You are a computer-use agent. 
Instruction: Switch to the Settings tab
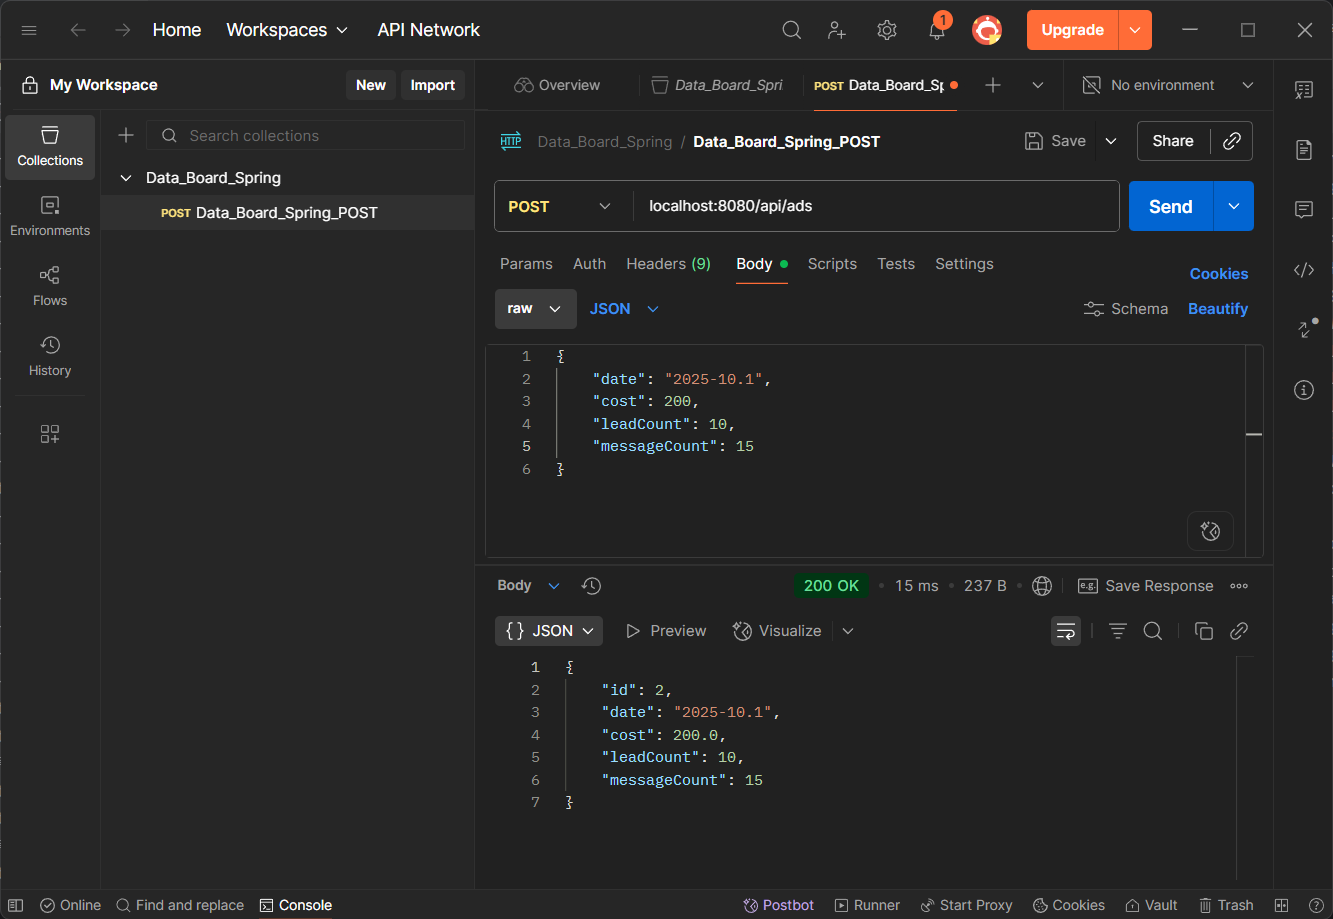(x=964, y=264)
